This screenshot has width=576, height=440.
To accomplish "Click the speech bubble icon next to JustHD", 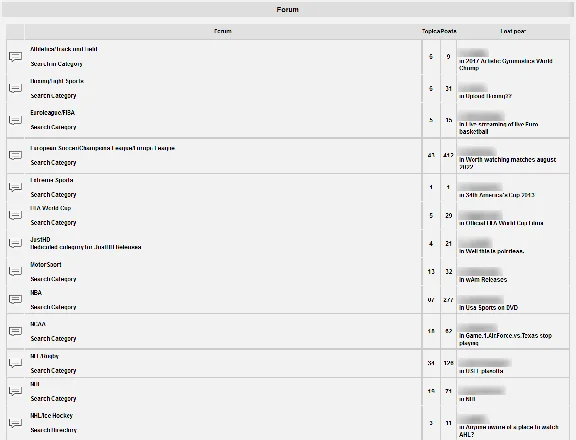I will pos(15,244).
